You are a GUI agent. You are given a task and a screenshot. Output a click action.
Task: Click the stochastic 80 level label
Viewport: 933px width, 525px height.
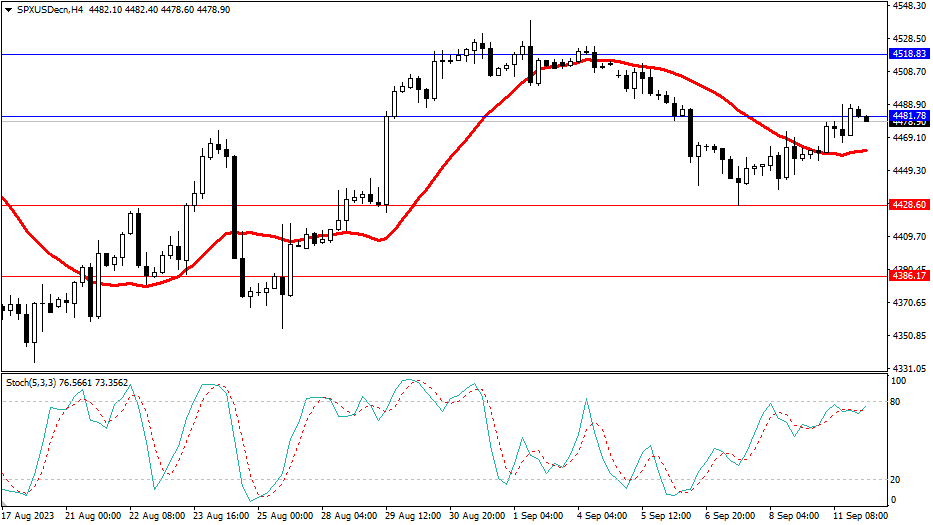(x=896, y=402)
